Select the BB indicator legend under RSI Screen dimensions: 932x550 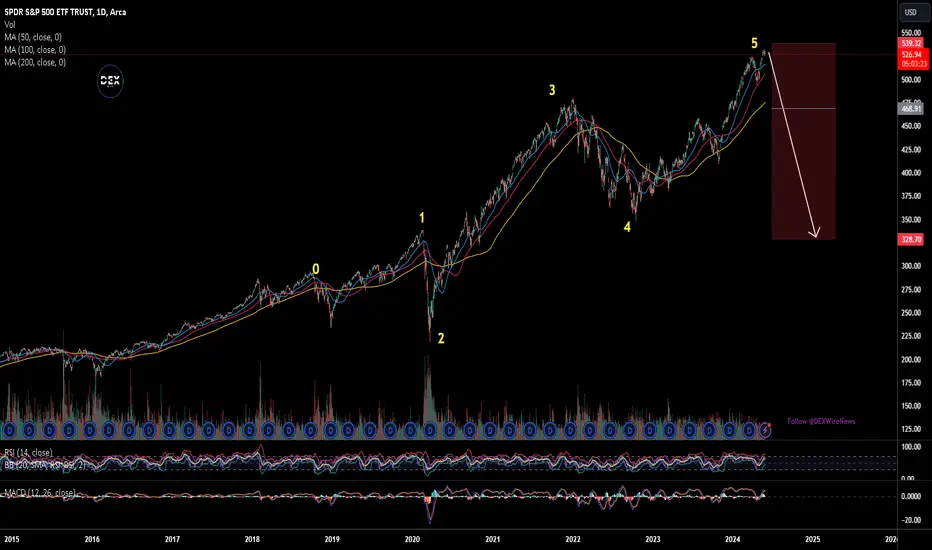click(45, 465)
